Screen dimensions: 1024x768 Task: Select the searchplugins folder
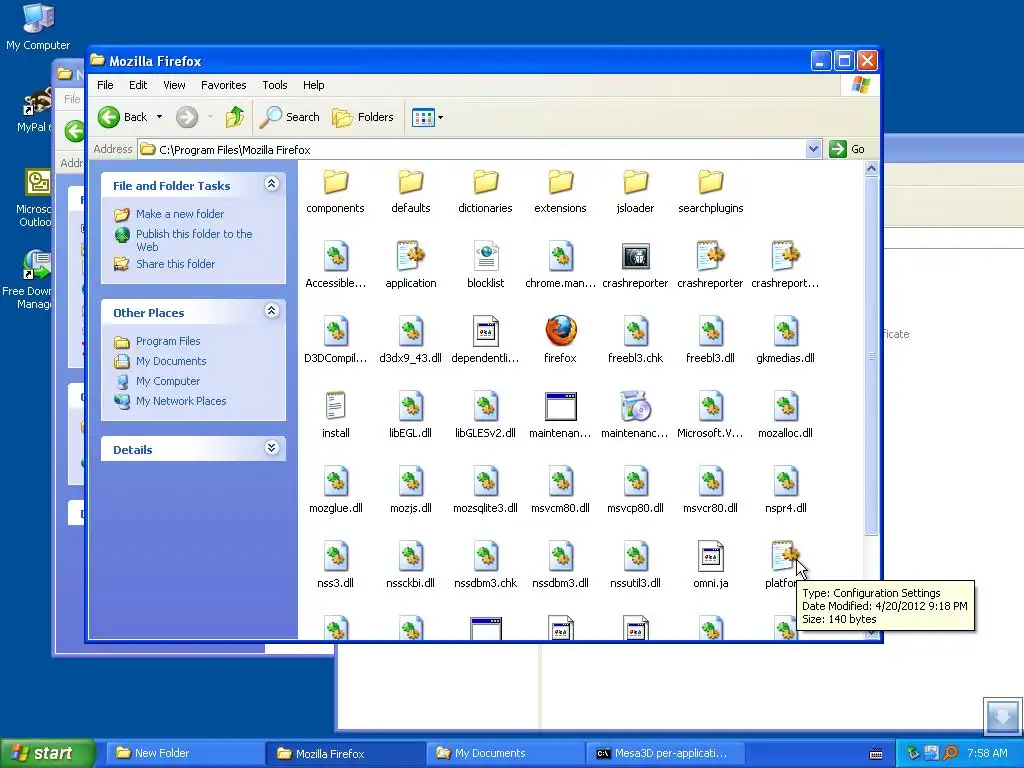711,192
